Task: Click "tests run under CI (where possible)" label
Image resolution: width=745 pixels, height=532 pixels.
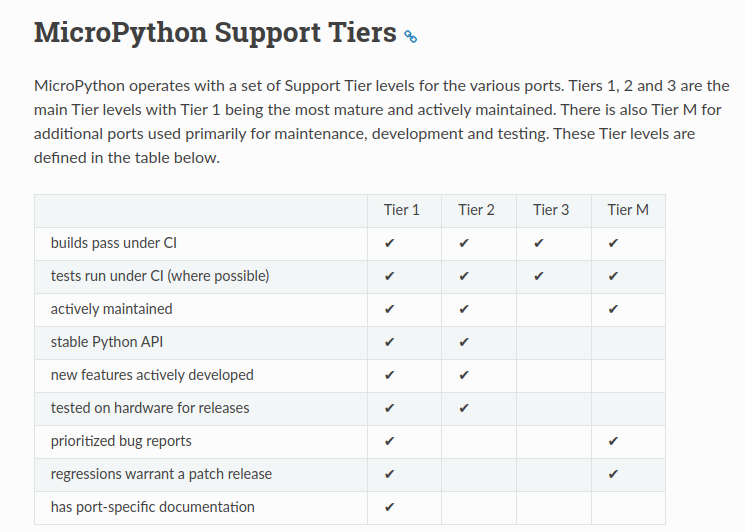Action: click(x=160, y=276)
